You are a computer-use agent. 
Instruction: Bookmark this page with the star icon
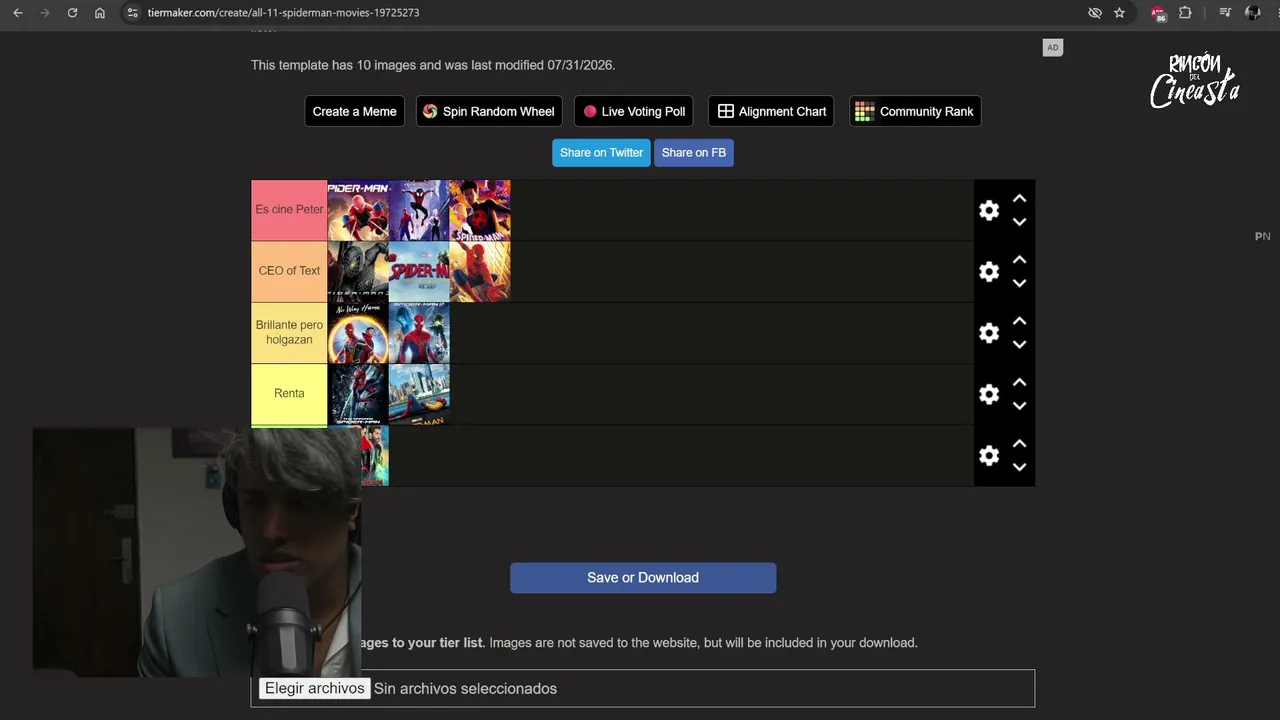click(1119, 13)
